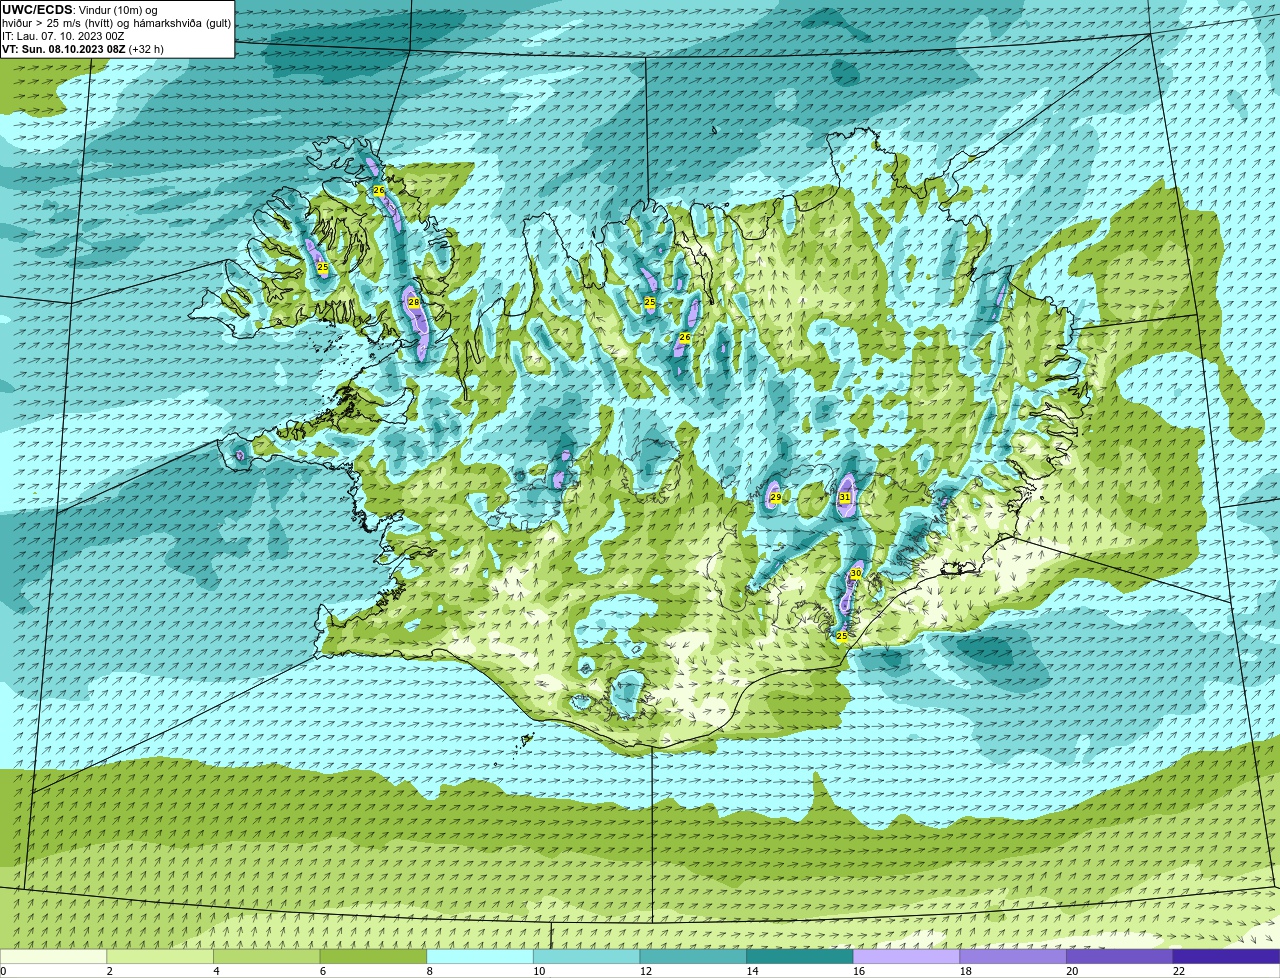Click the yellow gust label reading 31
The height and width of the screenshot is (978, 1280).
[845, 497]
